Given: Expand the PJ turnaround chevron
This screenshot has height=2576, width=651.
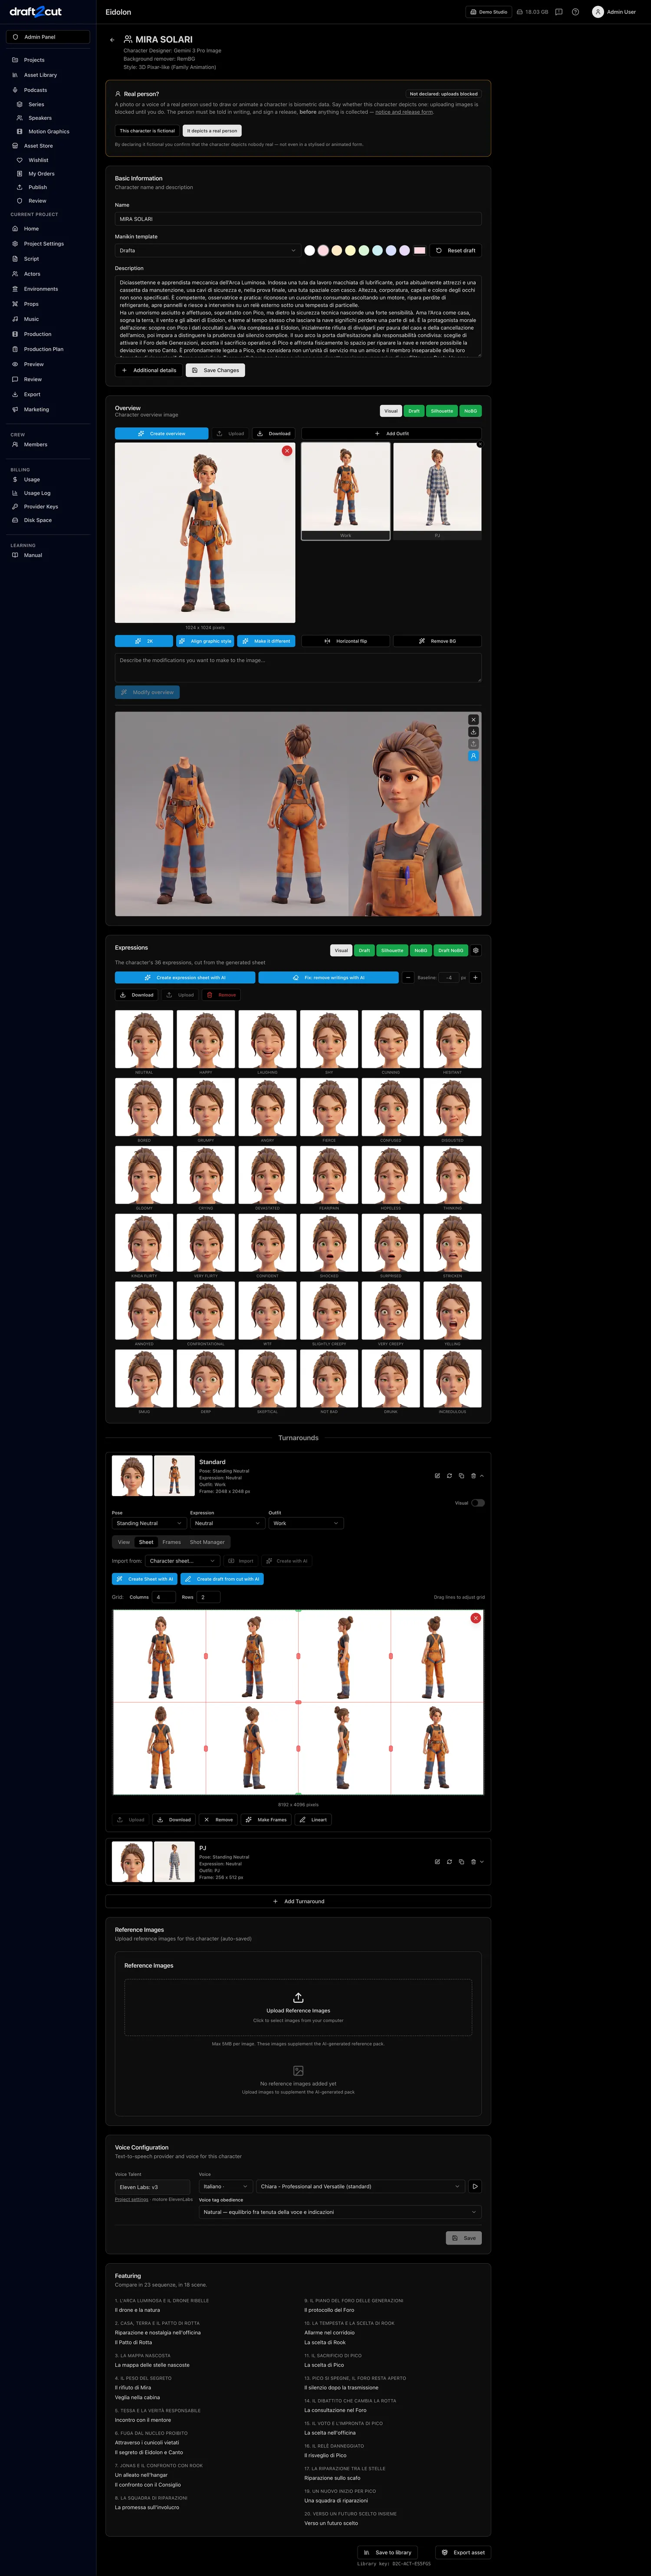Looking at the screenshot, I should point(482,1861).
